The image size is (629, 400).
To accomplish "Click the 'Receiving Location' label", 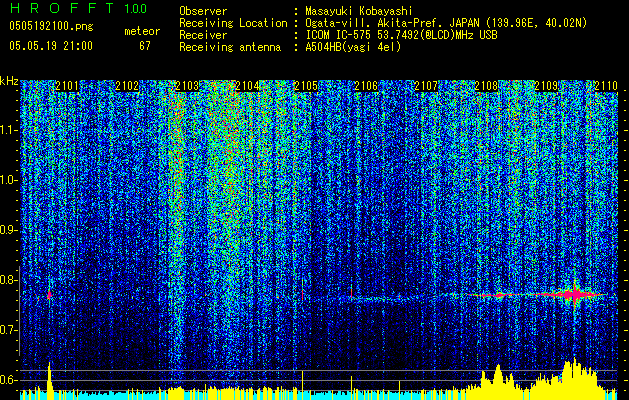I will (233, 23).
